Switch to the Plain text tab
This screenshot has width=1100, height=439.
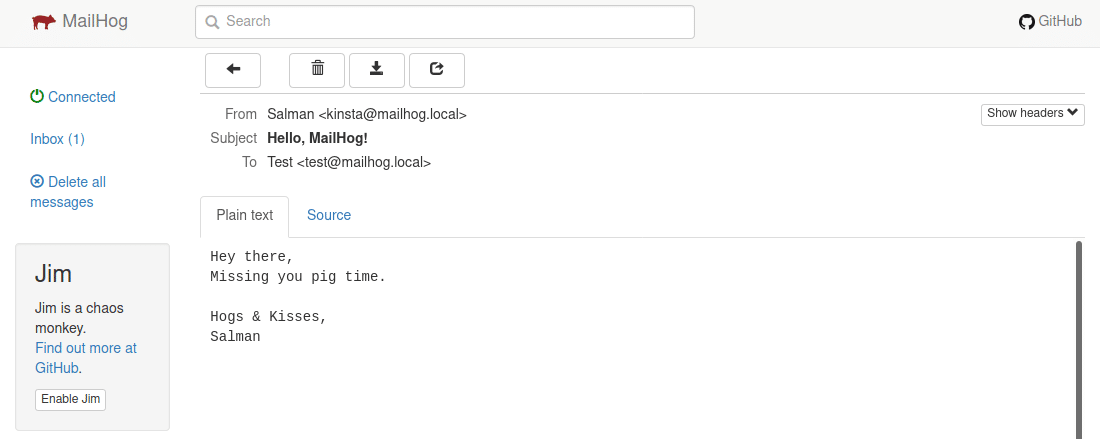[x=245, y=215]
